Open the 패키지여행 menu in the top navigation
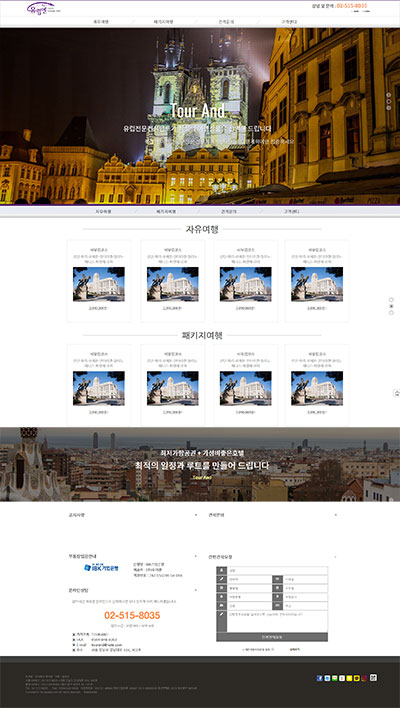The width and height of the screenshot is (400, 708). pos(160,22)
